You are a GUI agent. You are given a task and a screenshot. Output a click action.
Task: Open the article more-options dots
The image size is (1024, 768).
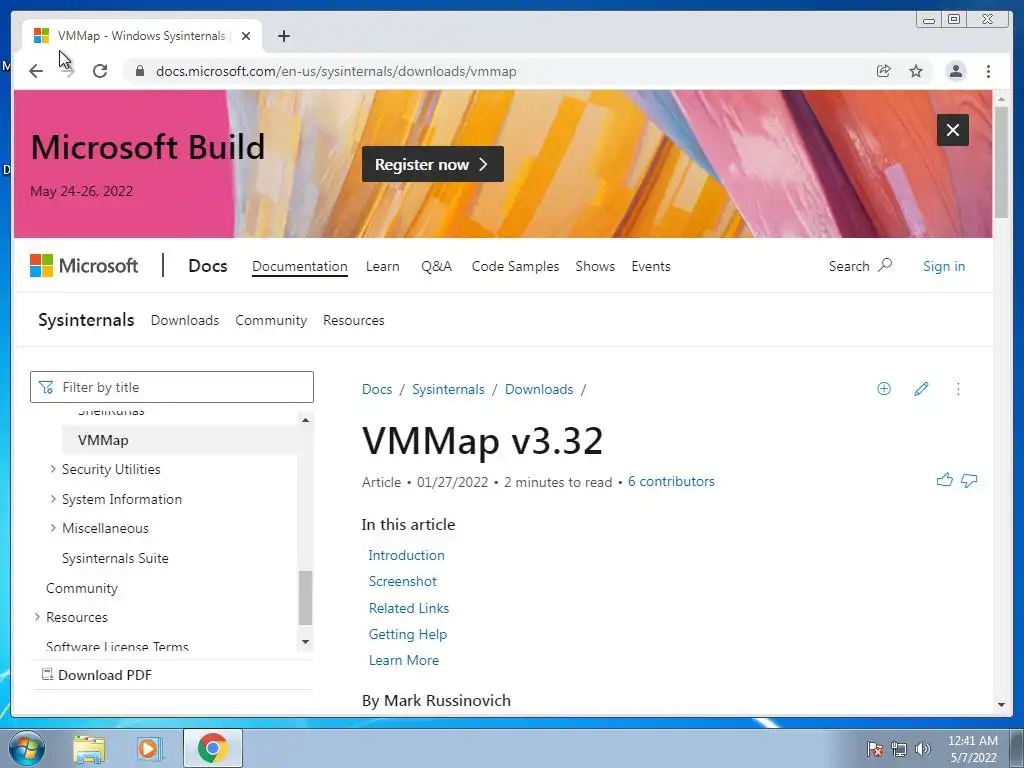958,389
